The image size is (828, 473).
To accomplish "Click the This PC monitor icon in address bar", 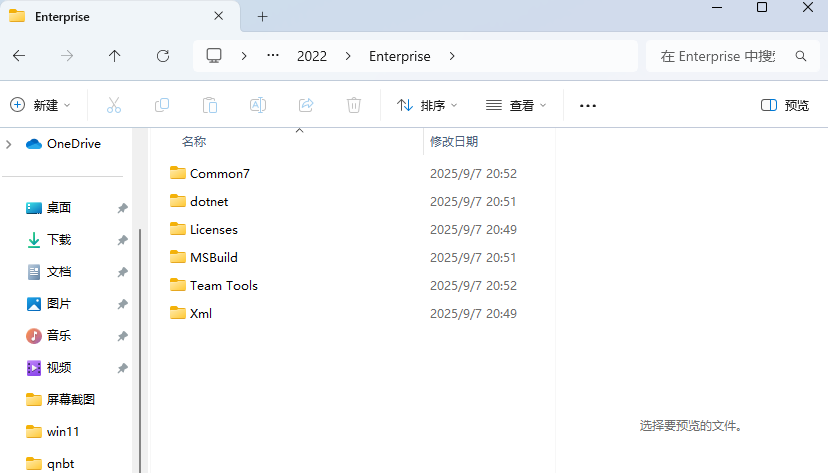I will pyautogui.click(x=214, y=55).
